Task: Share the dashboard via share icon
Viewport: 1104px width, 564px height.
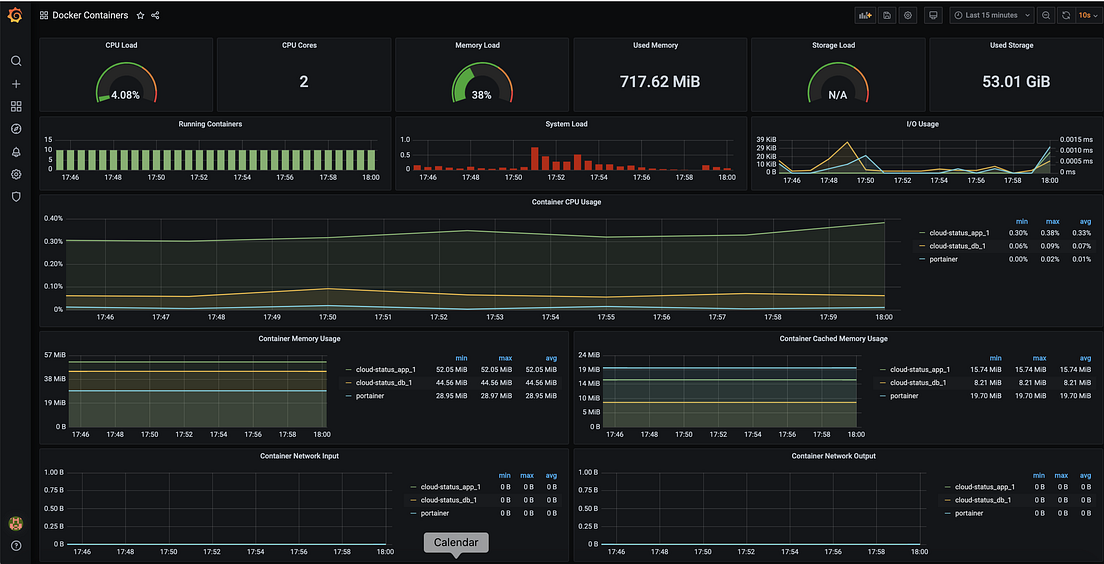Action: pyautogui.click(x=155, y=15)
